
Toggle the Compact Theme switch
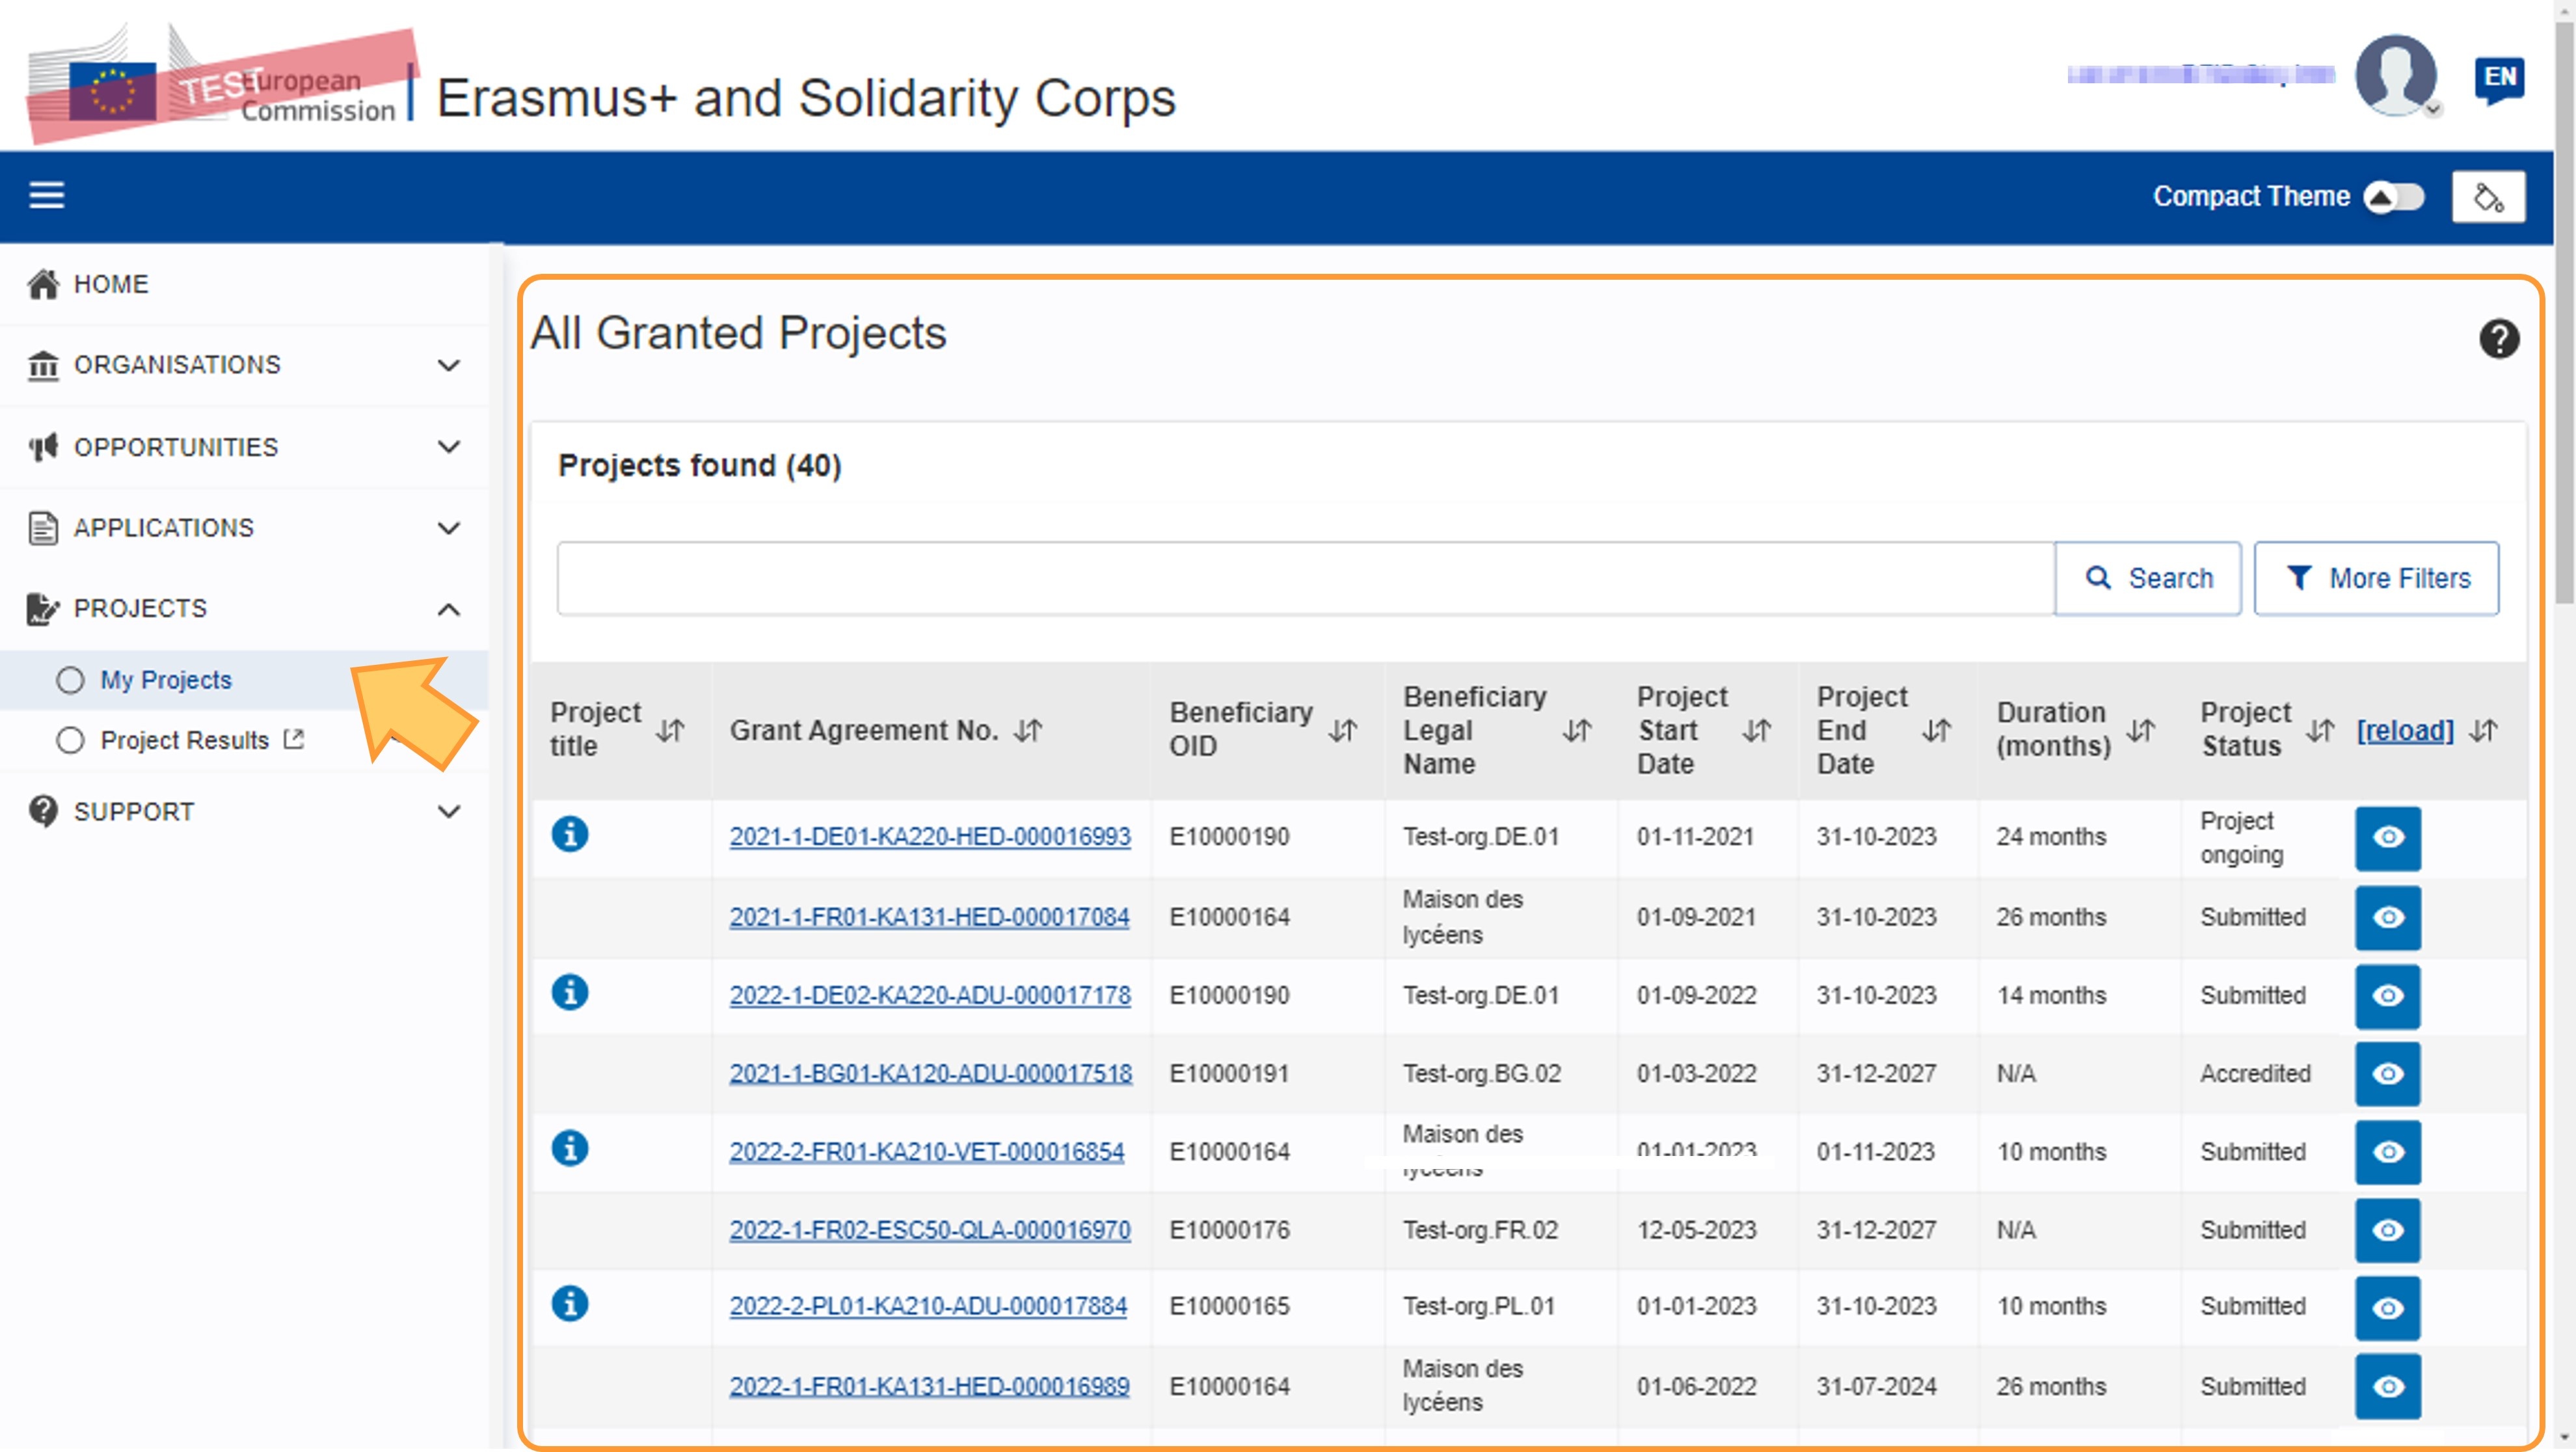coord(2394,196)
